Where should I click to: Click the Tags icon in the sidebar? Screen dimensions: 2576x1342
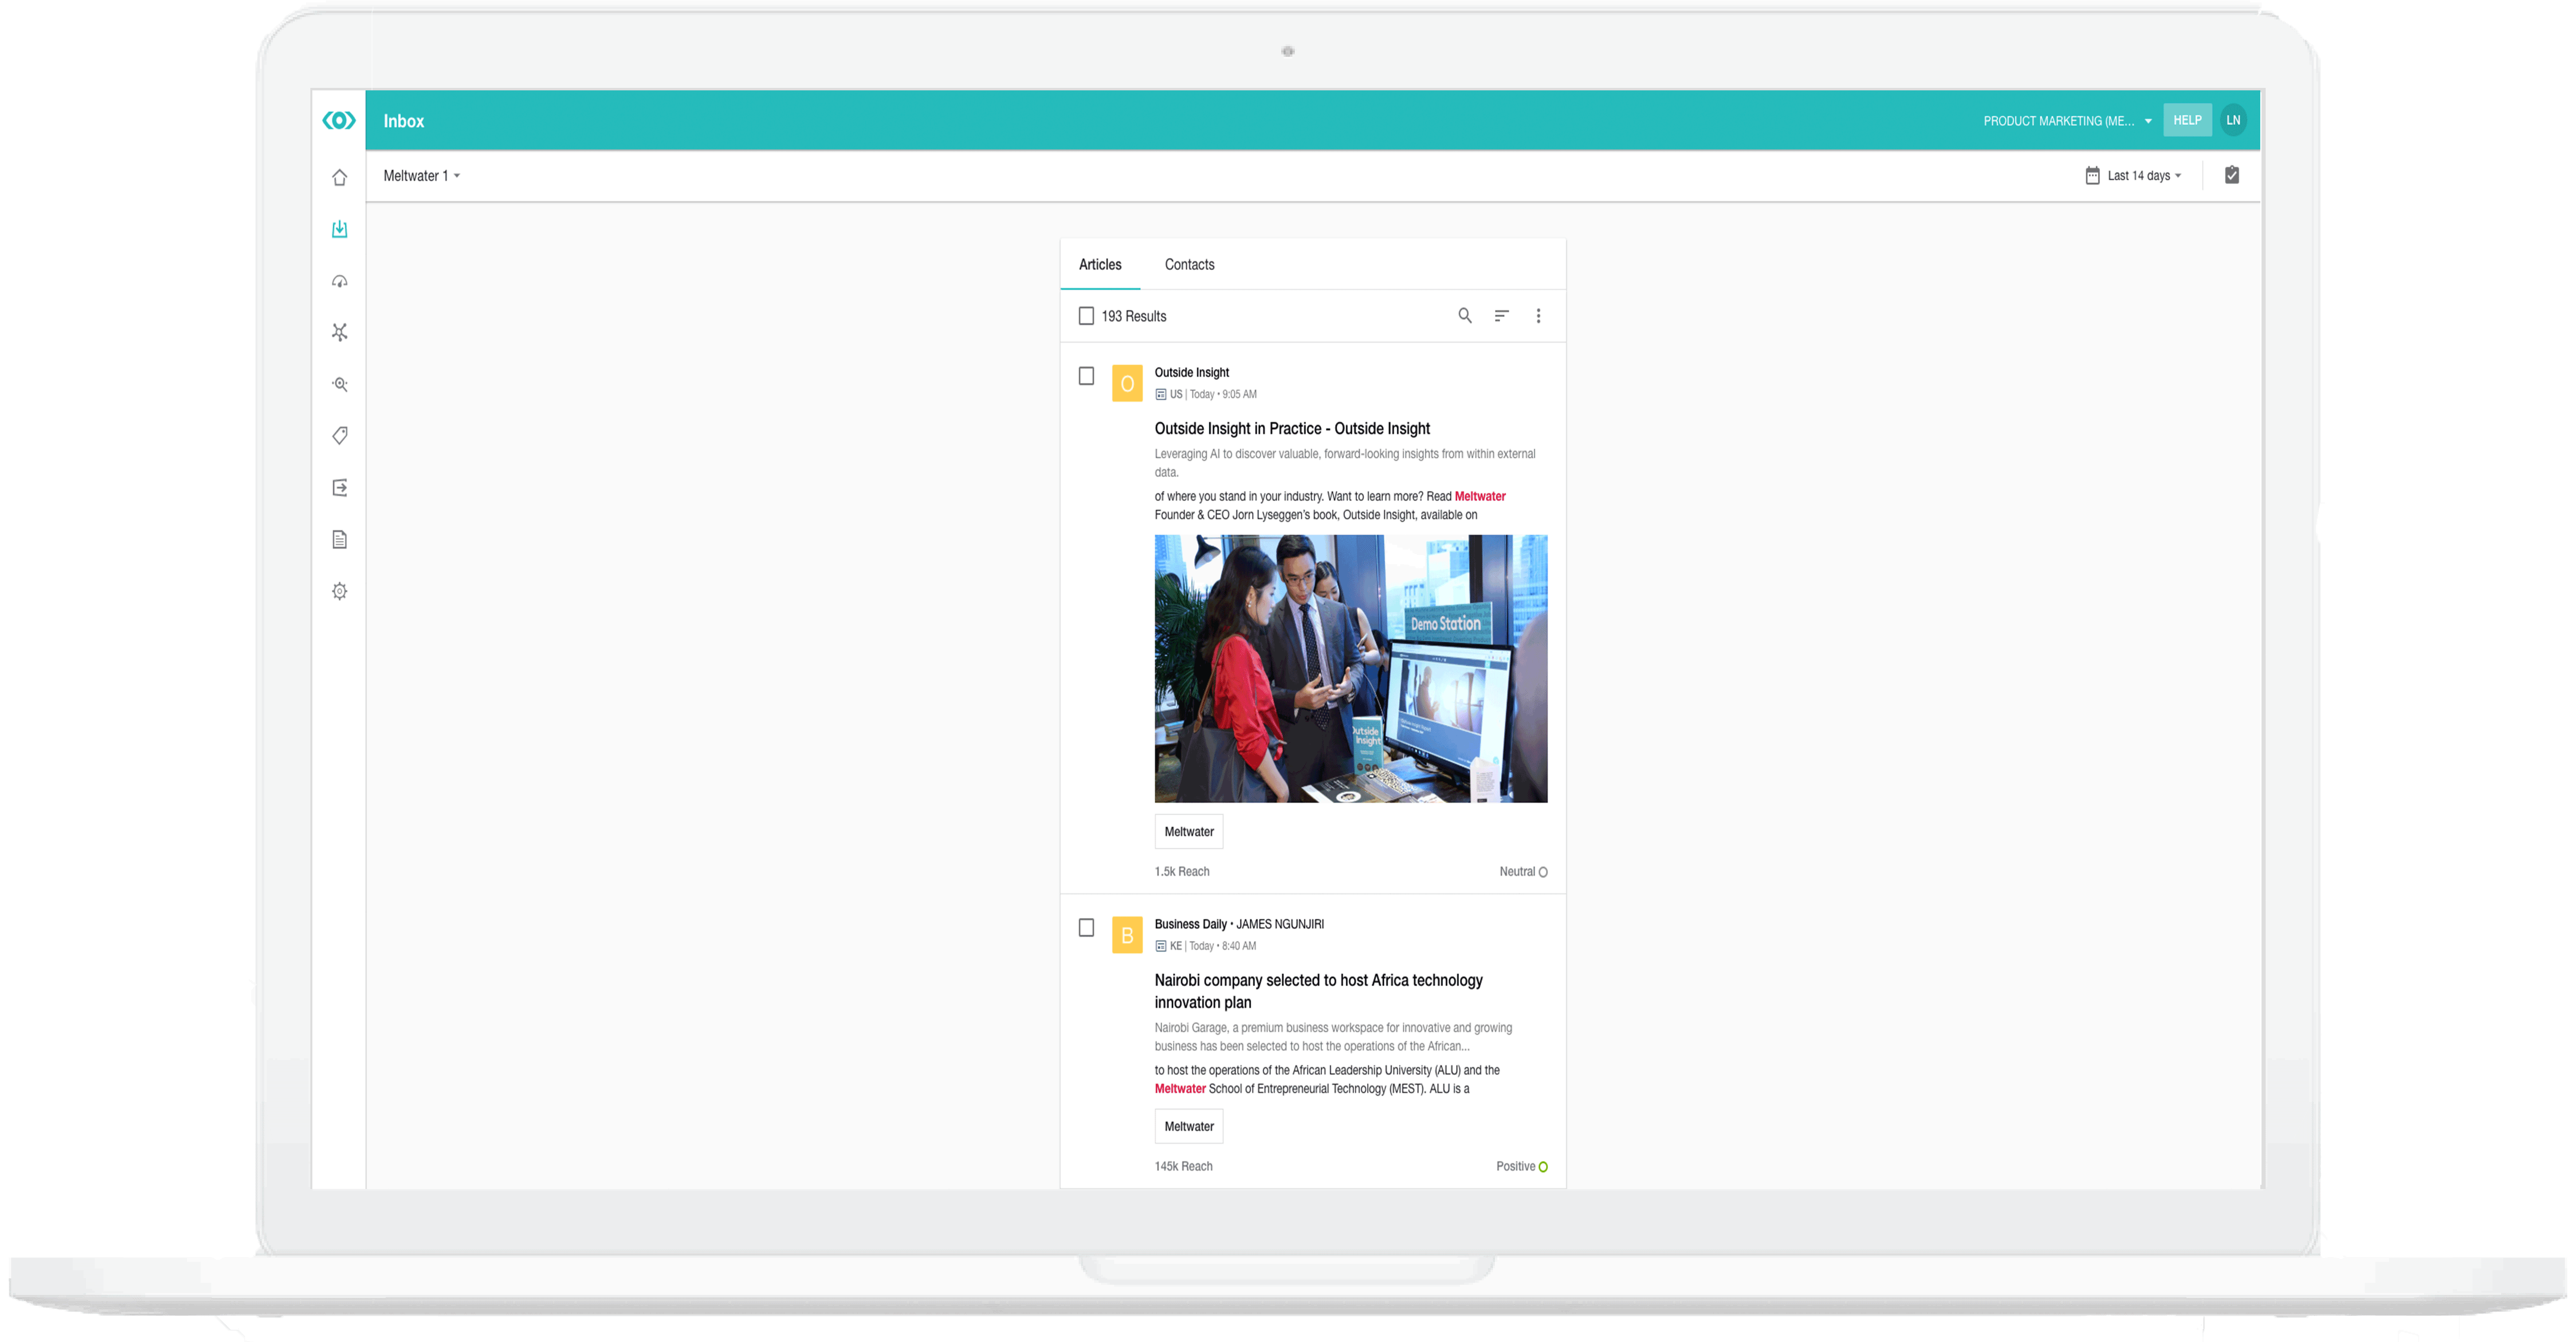[x=340, y=435]
